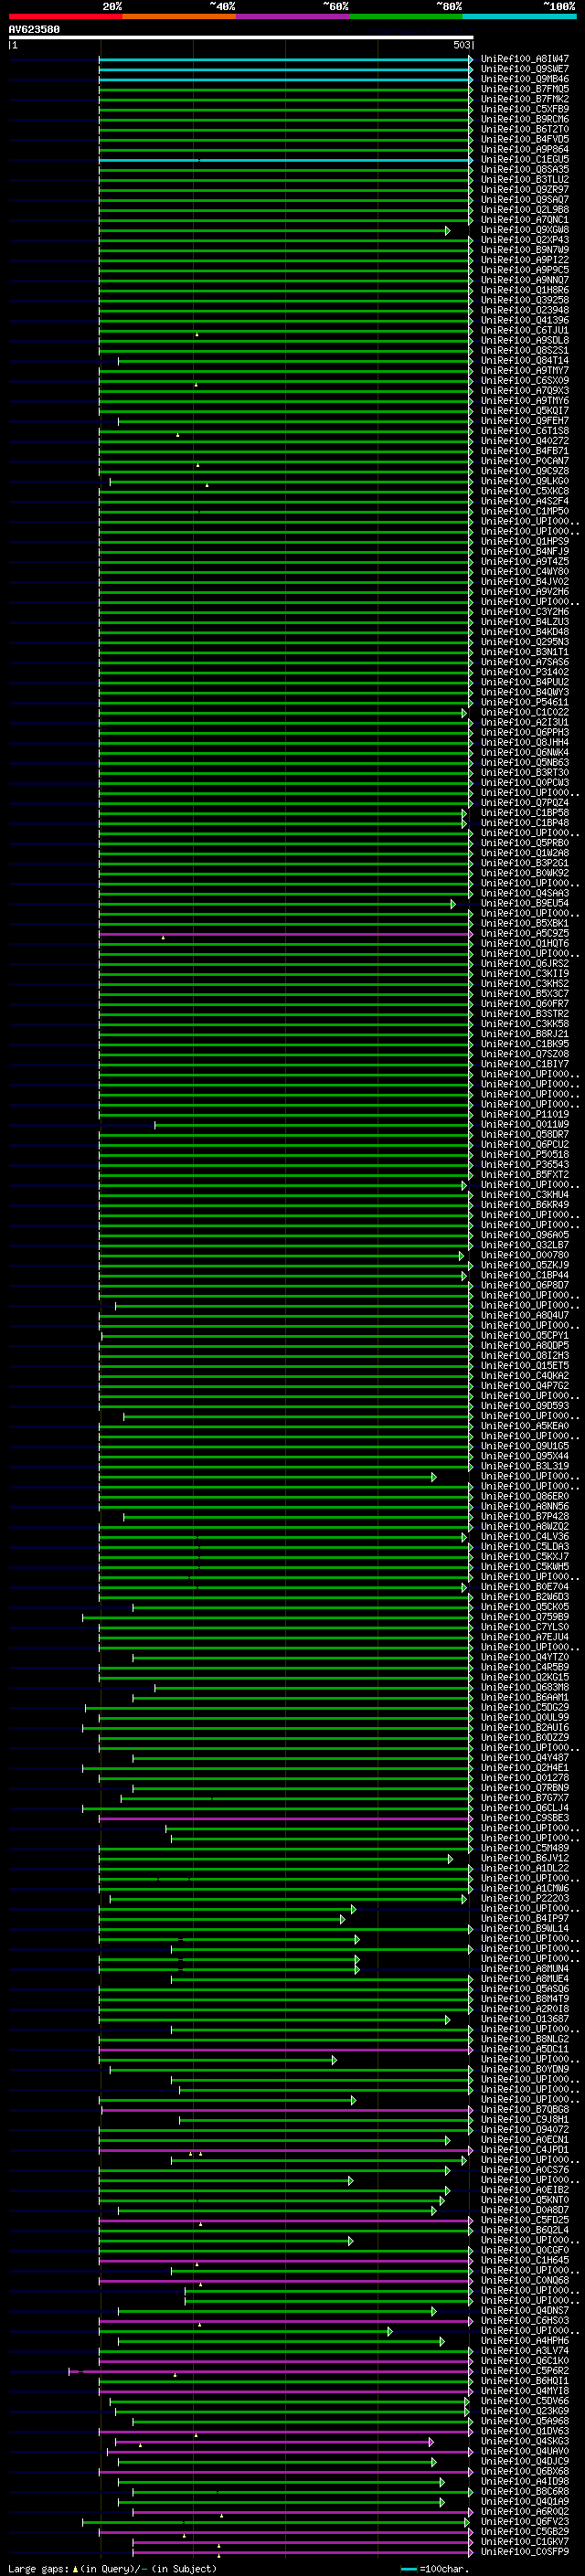Click the UniRef100_B6T2T0 entry

click(524, 129)
